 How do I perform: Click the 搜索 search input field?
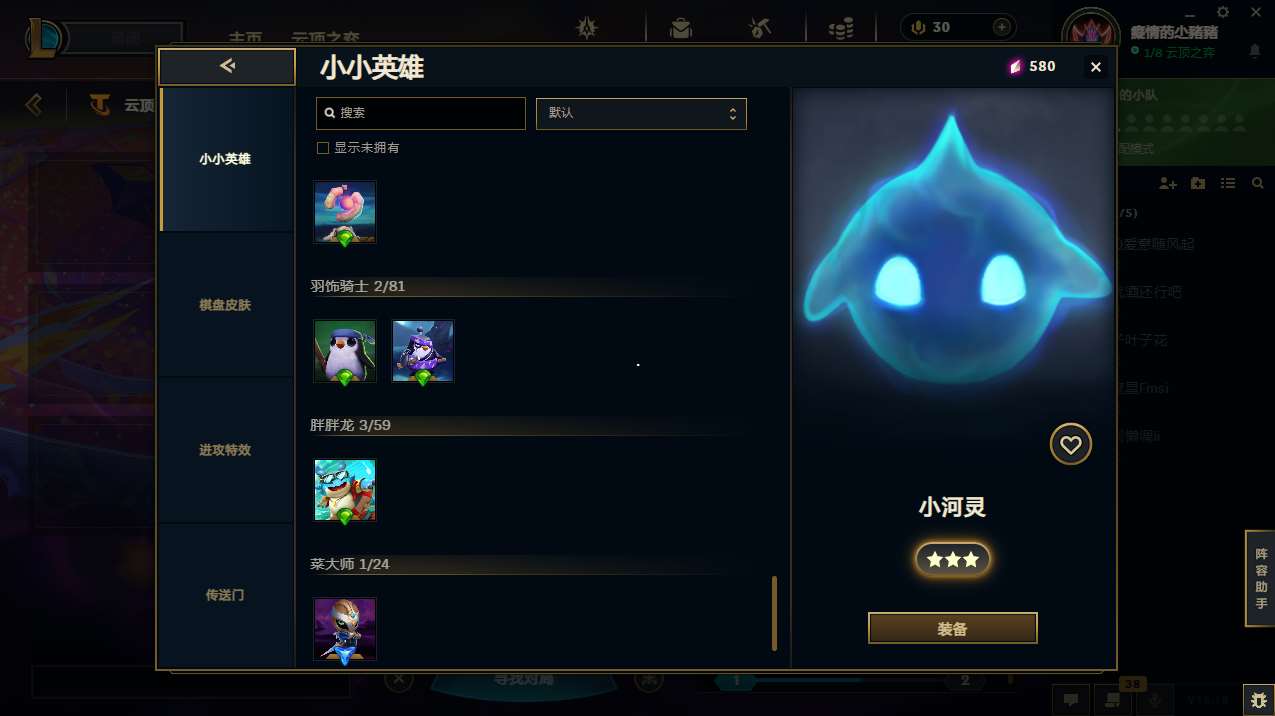[421, 113]
